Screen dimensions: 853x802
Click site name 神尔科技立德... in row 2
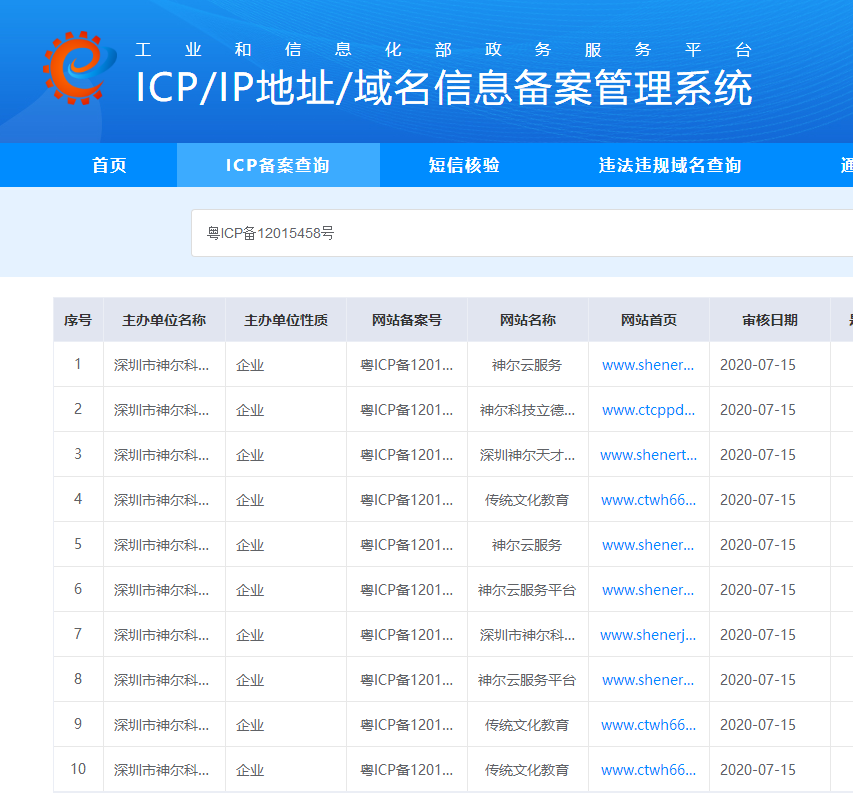527,410
